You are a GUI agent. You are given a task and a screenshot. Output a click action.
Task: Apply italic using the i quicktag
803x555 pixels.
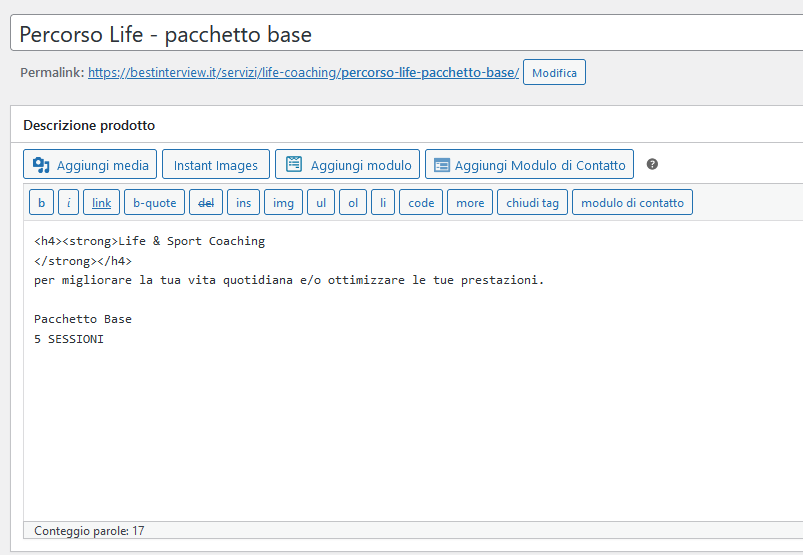tap(69, 203)
